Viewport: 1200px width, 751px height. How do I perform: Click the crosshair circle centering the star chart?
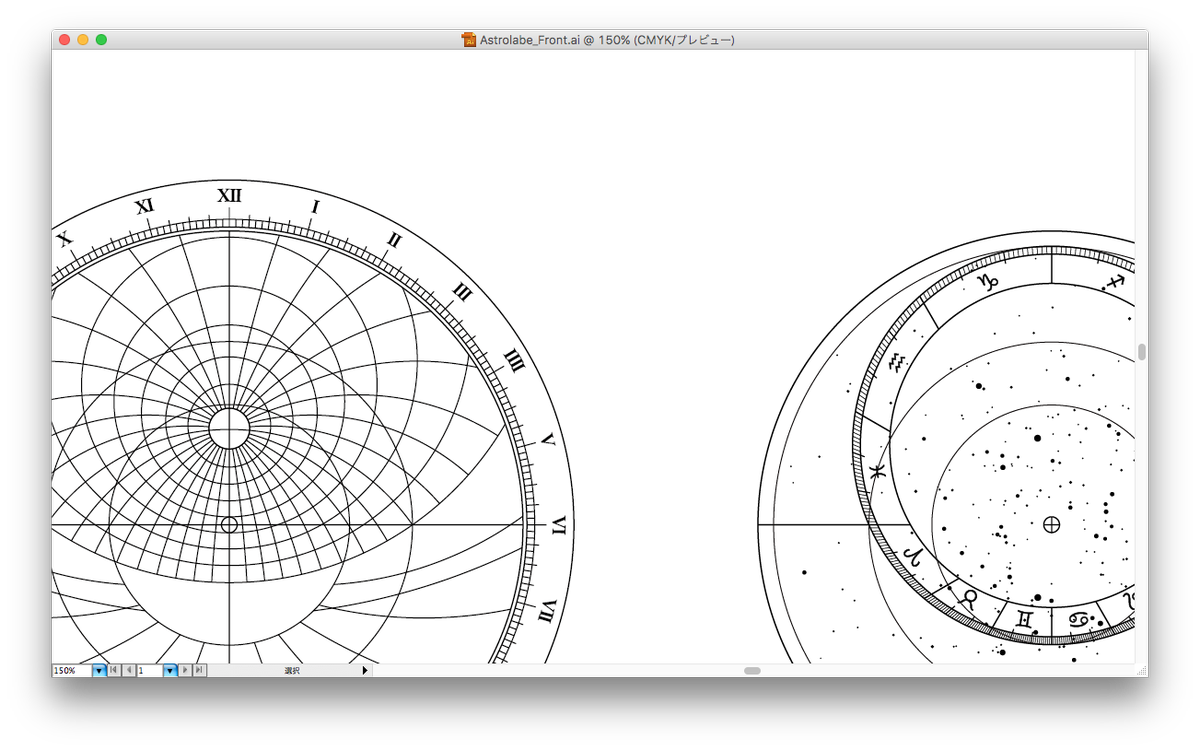1051,524
